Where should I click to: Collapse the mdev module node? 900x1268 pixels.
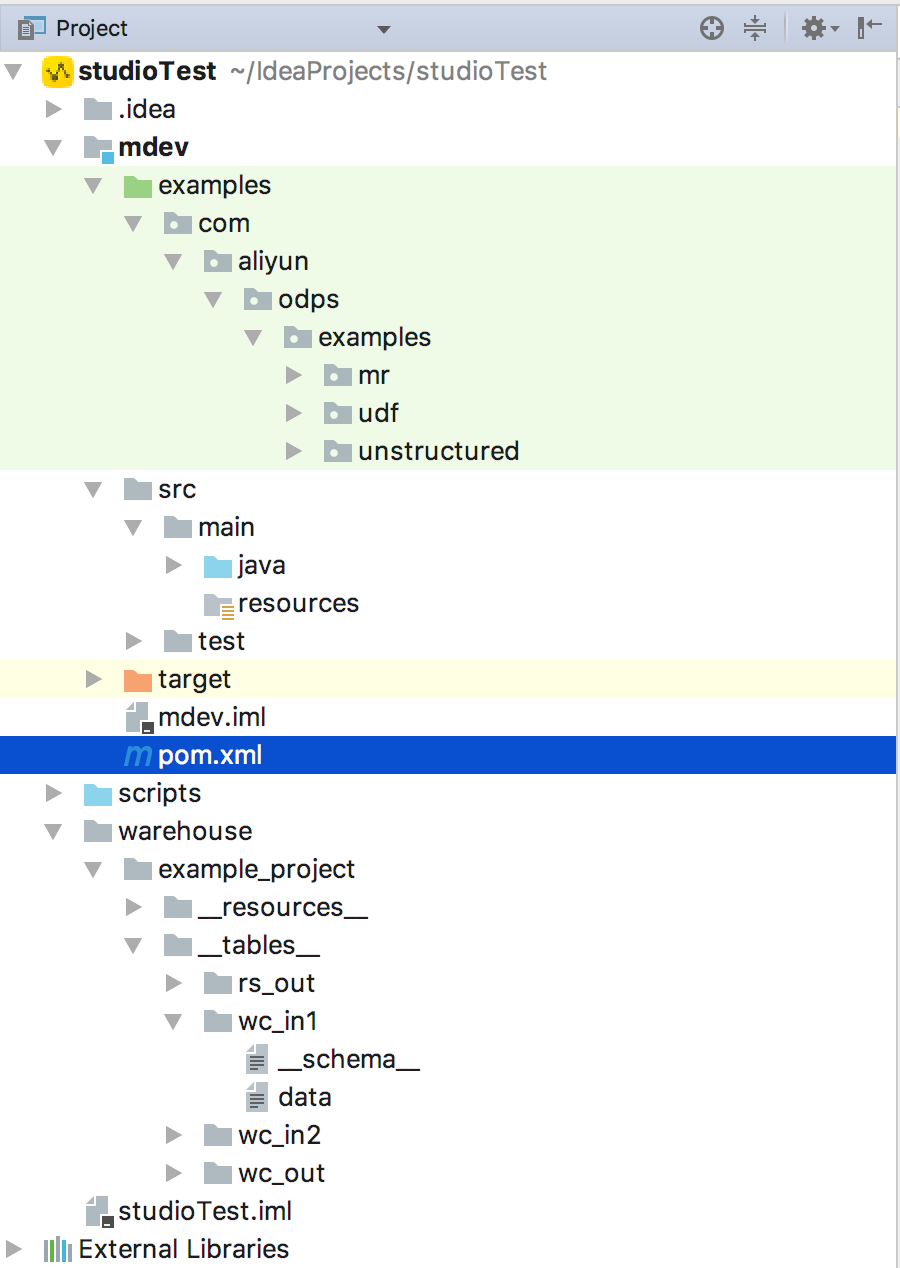pyautogui.click(x=54, y=148)
